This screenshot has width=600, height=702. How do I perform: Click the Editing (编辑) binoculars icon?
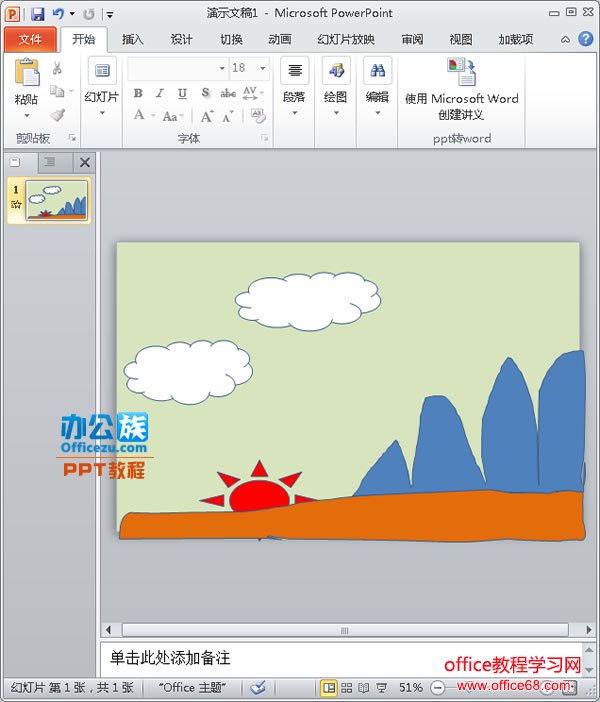coord(377,71)
